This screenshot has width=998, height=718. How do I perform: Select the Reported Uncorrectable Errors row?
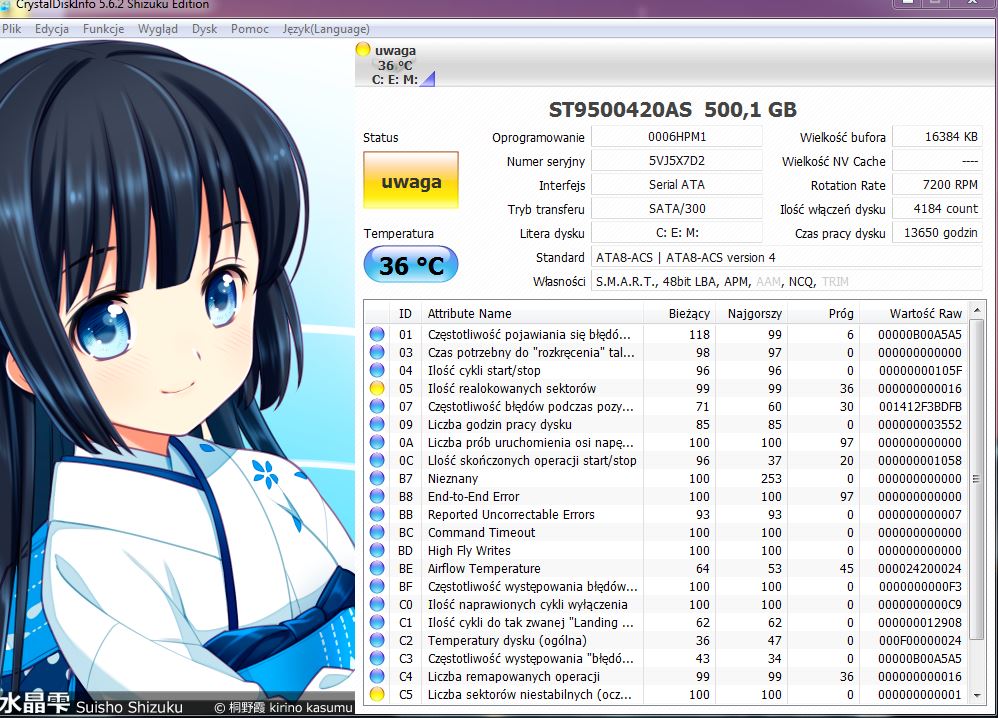coord(666,514)
